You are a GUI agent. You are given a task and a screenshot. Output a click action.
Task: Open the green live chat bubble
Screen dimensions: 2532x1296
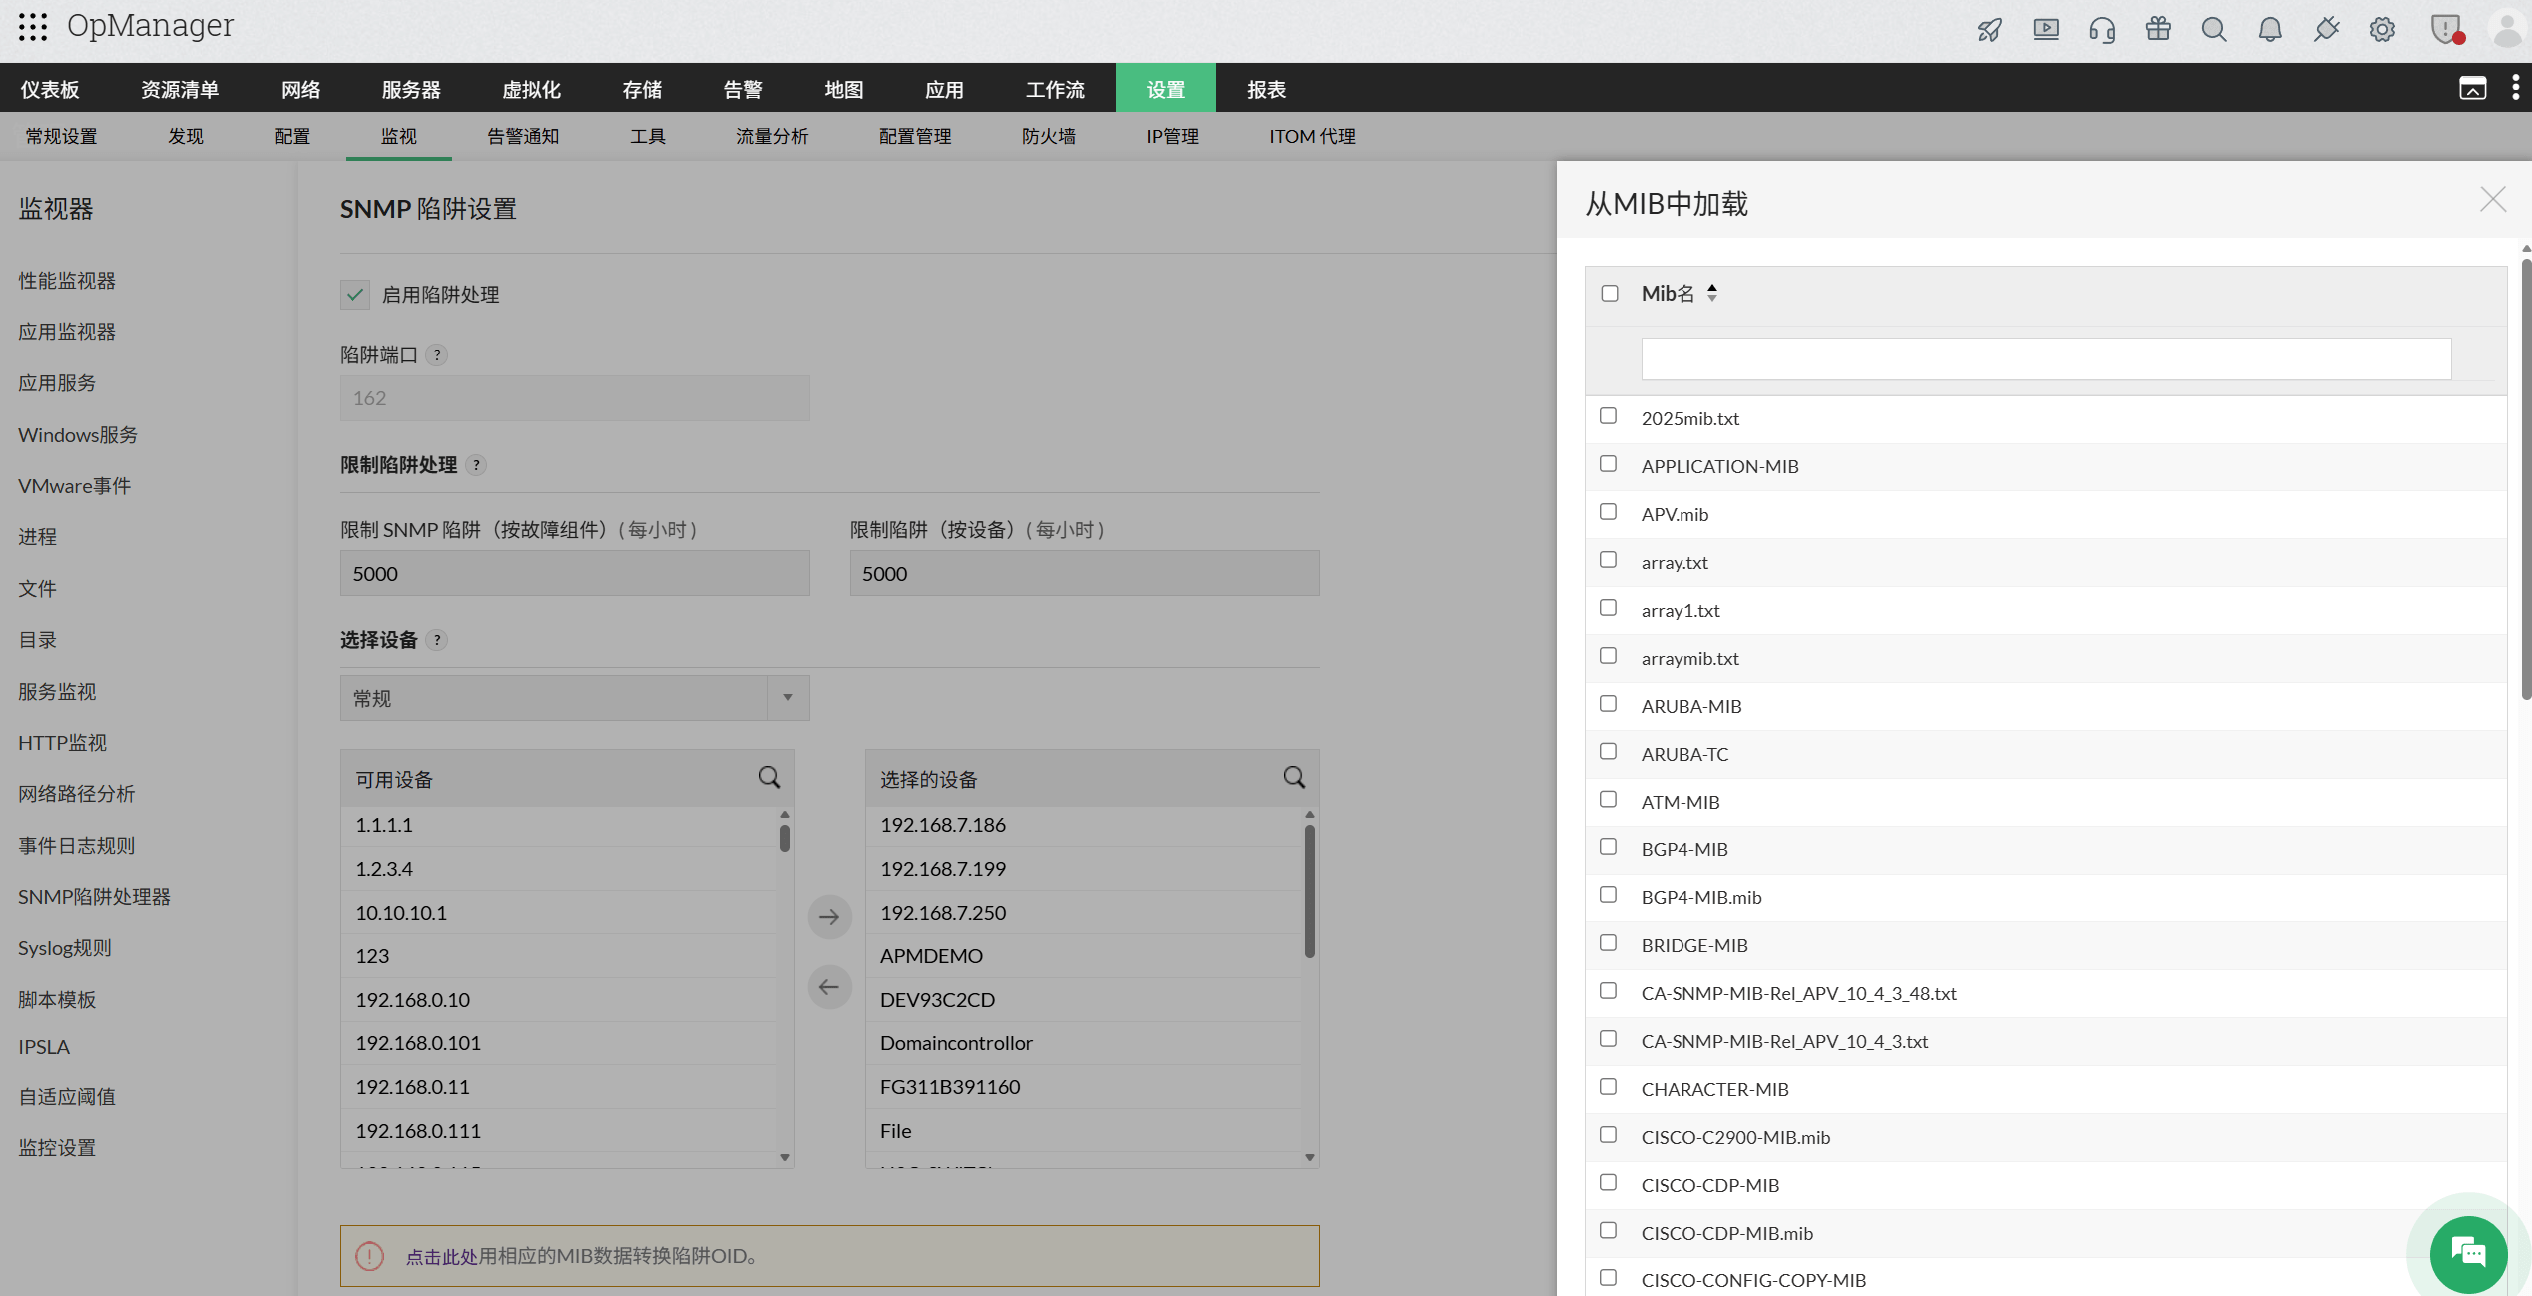pos(2468,1253)
